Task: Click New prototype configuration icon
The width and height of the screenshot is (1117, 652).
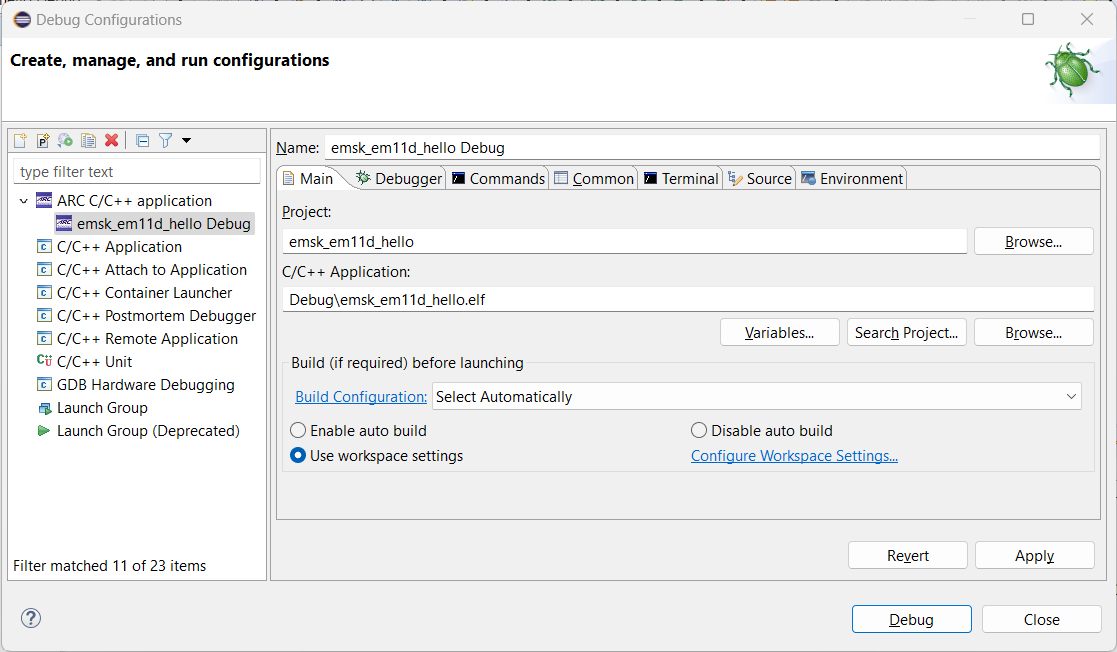Action: 43,140
